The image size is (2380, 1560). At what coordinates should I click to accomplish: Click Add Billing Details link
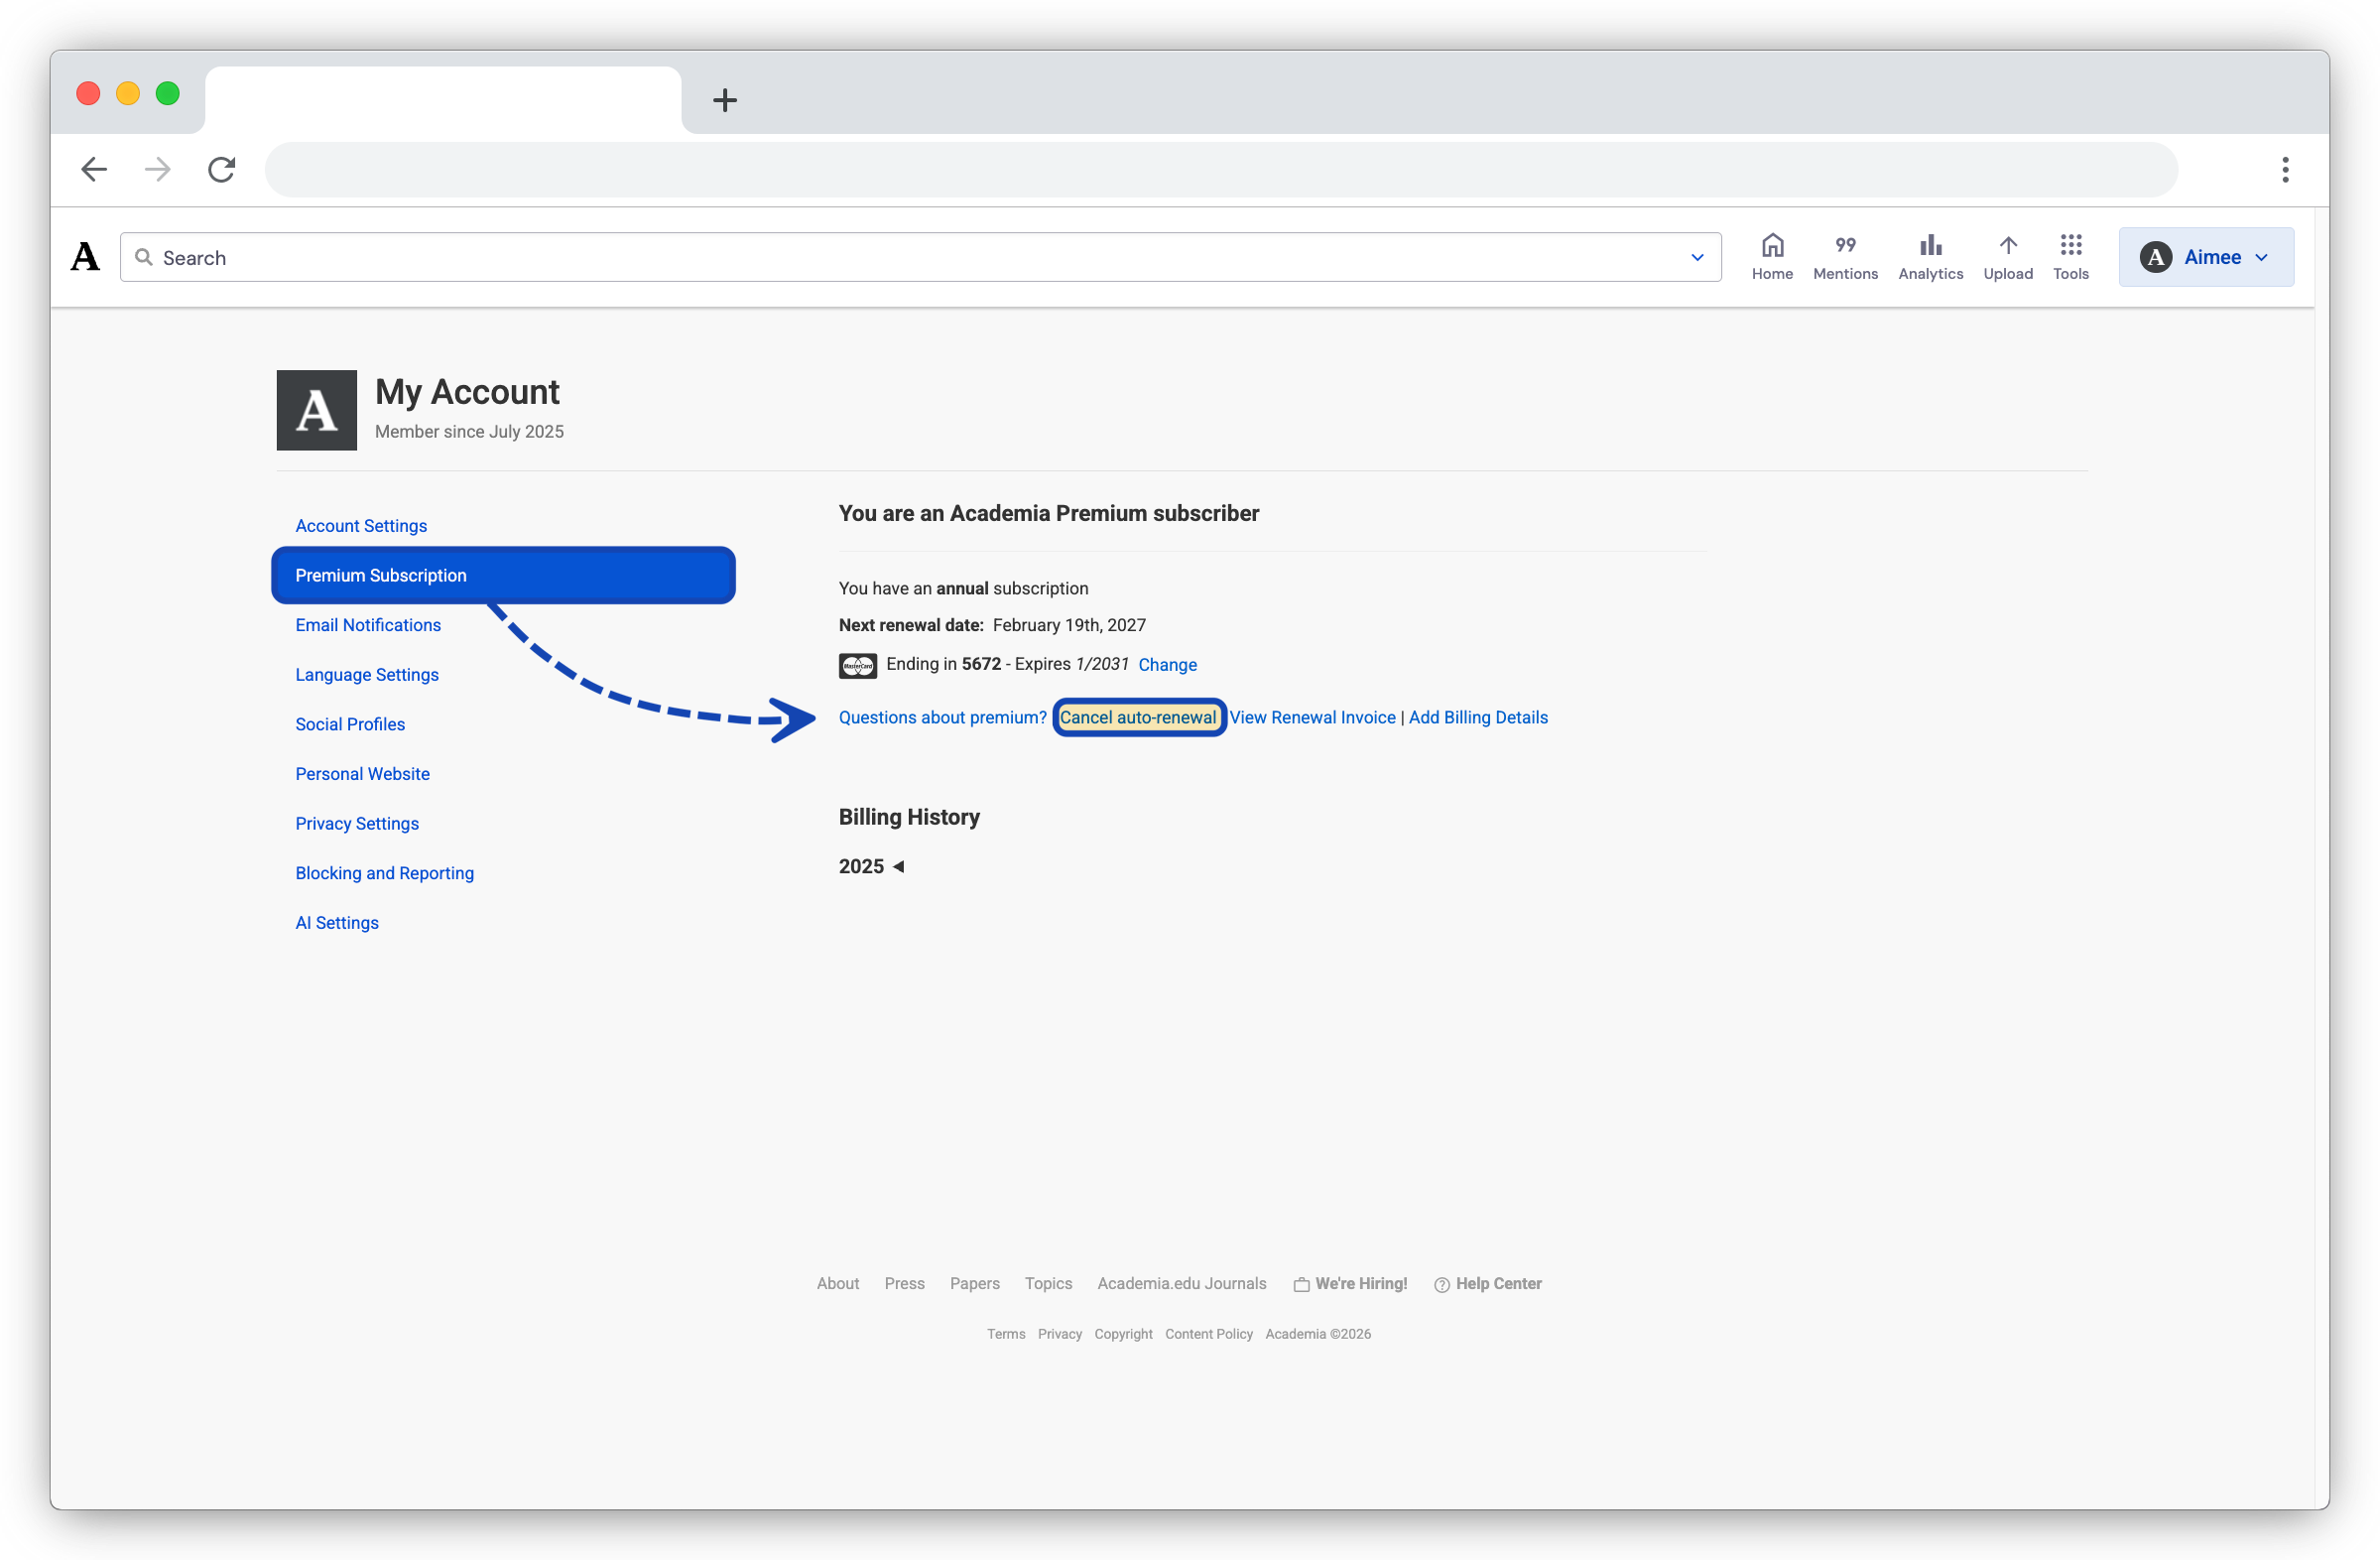click(1477, 718)
